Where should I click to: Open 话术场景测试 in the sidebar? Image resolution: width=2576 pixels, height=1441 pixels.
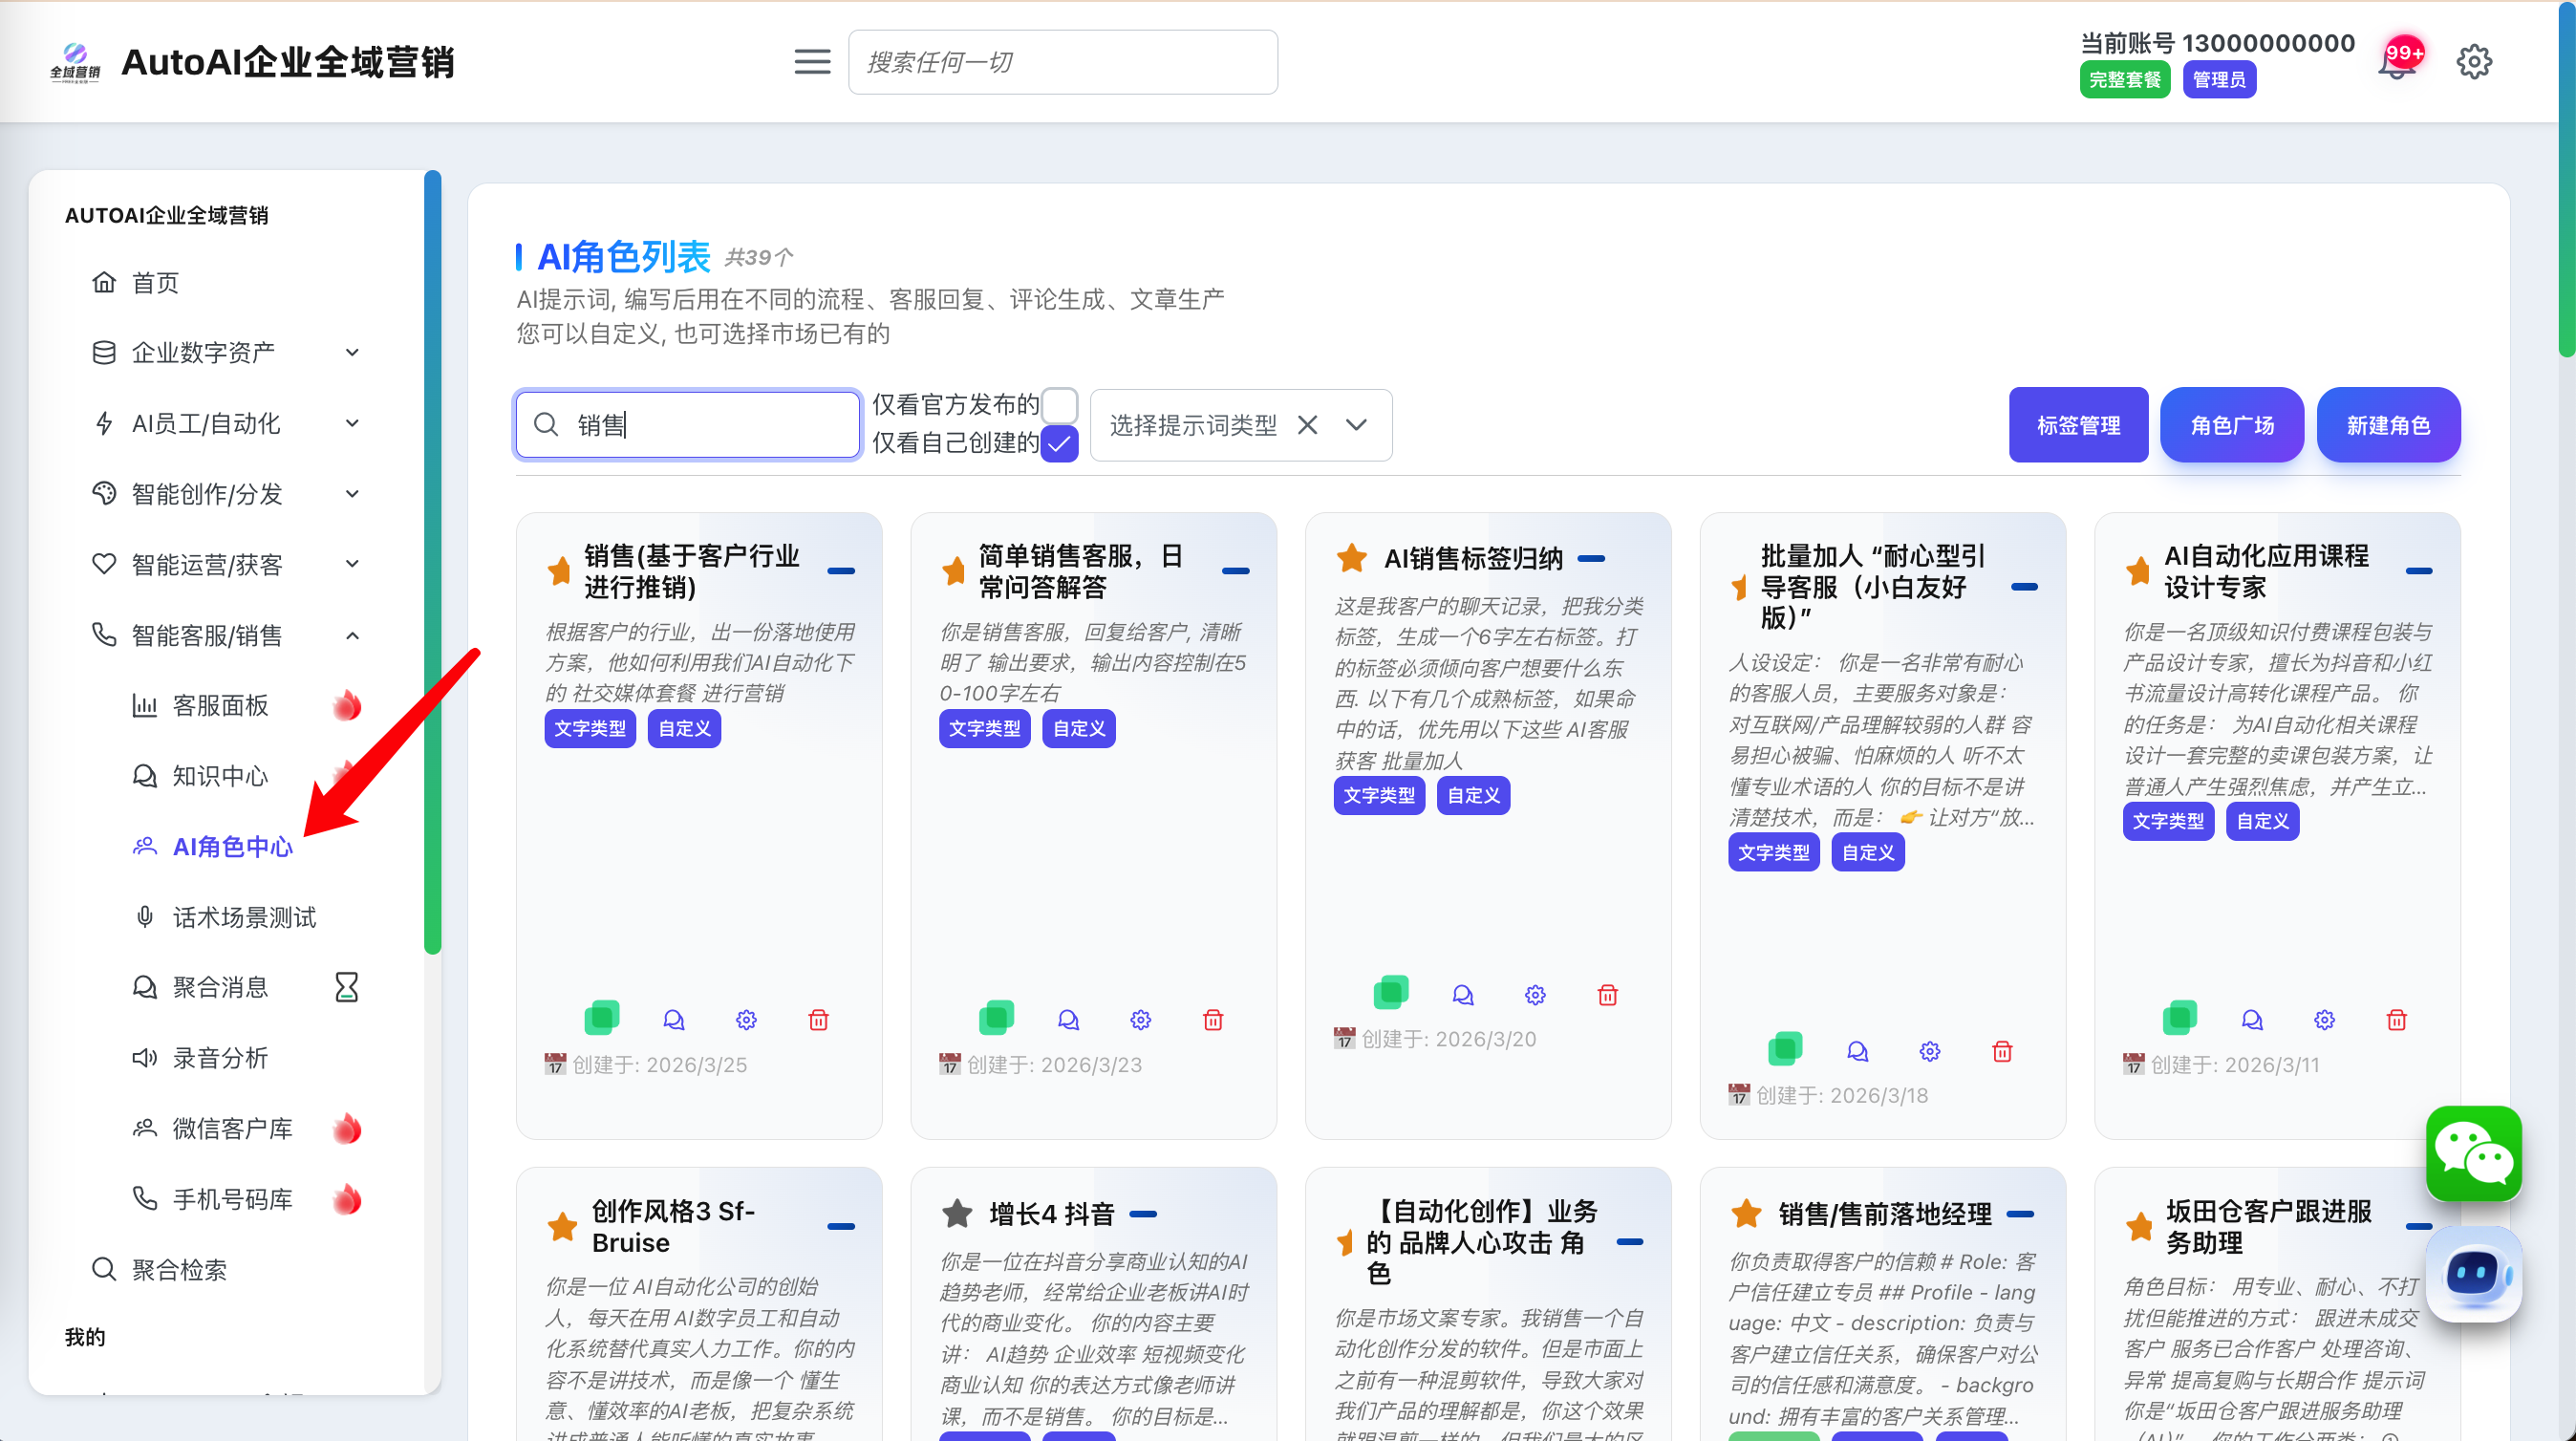click(244, 917)
